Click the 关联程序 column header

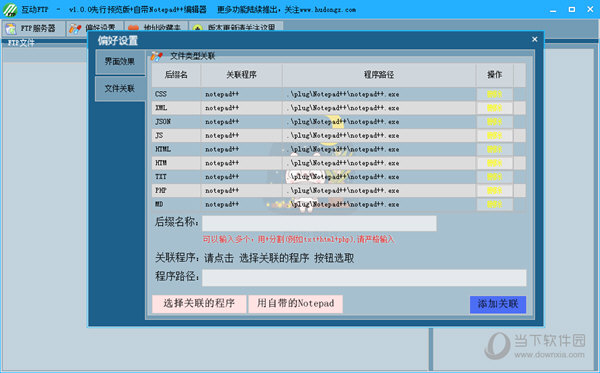point(241,75)
